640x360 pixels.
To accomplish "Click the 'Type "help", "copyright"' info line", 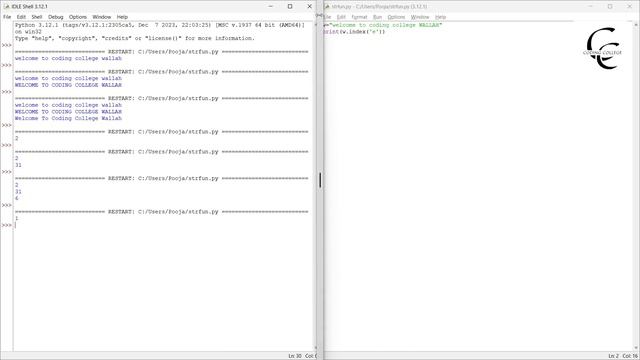I will coord(135,38).
